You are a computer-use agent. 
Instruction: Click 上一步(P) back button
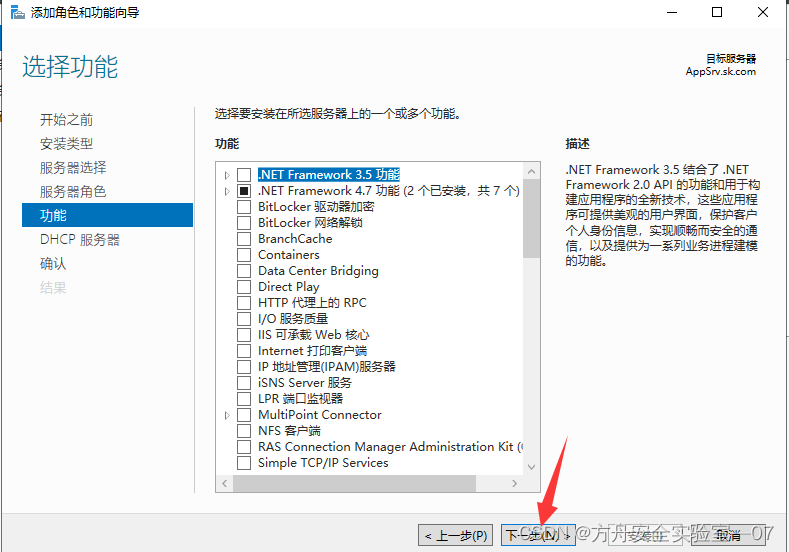455,535
